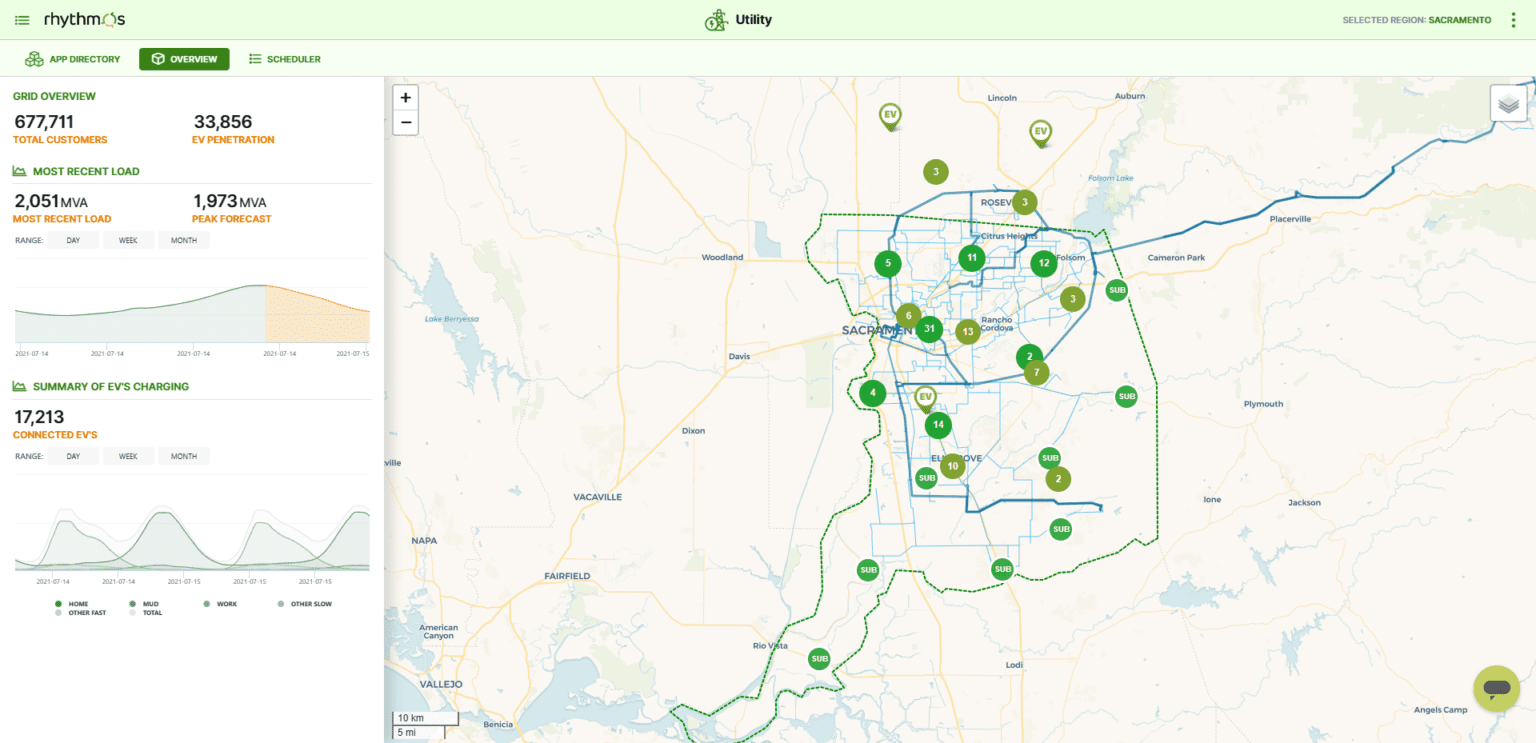Open the hamburger navigation menu
The height and width of the screenshot is (743, 1536).
22,20
